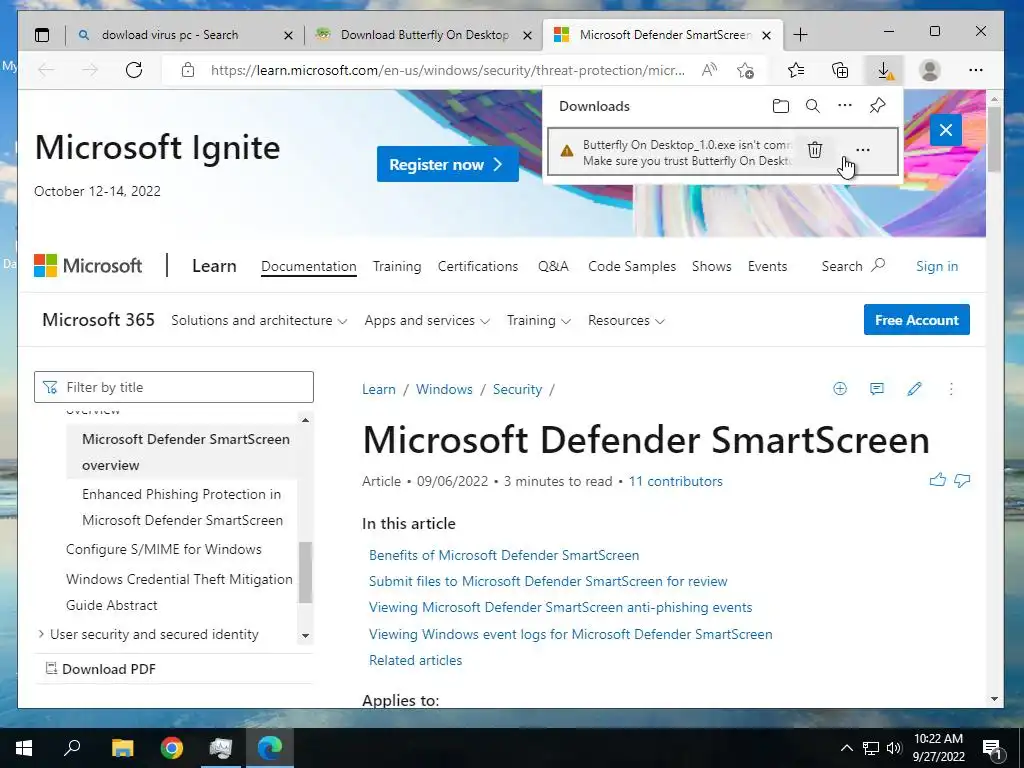The height and width of the screenshot is (768, 1024).
Task: Expand the Resources dropdown
Action: [626, 321]
